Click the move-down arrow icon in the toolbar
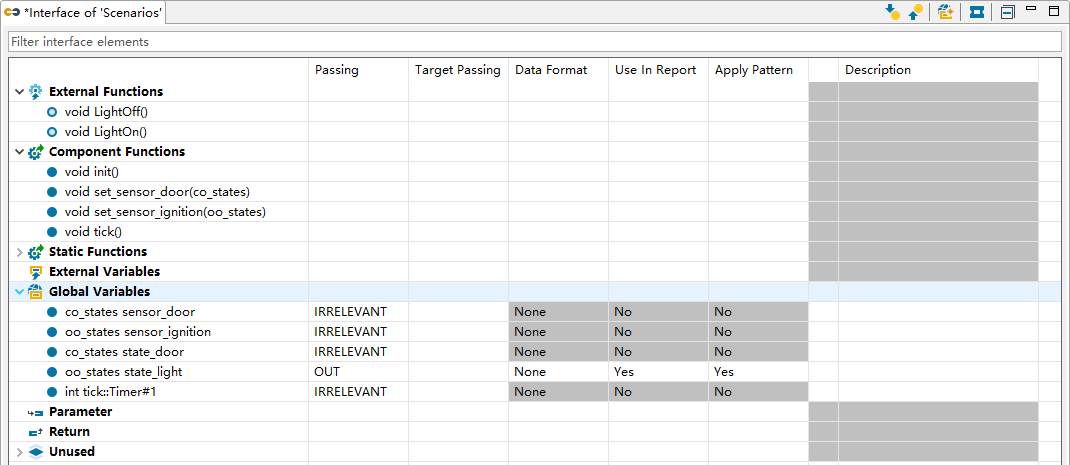 892,12
